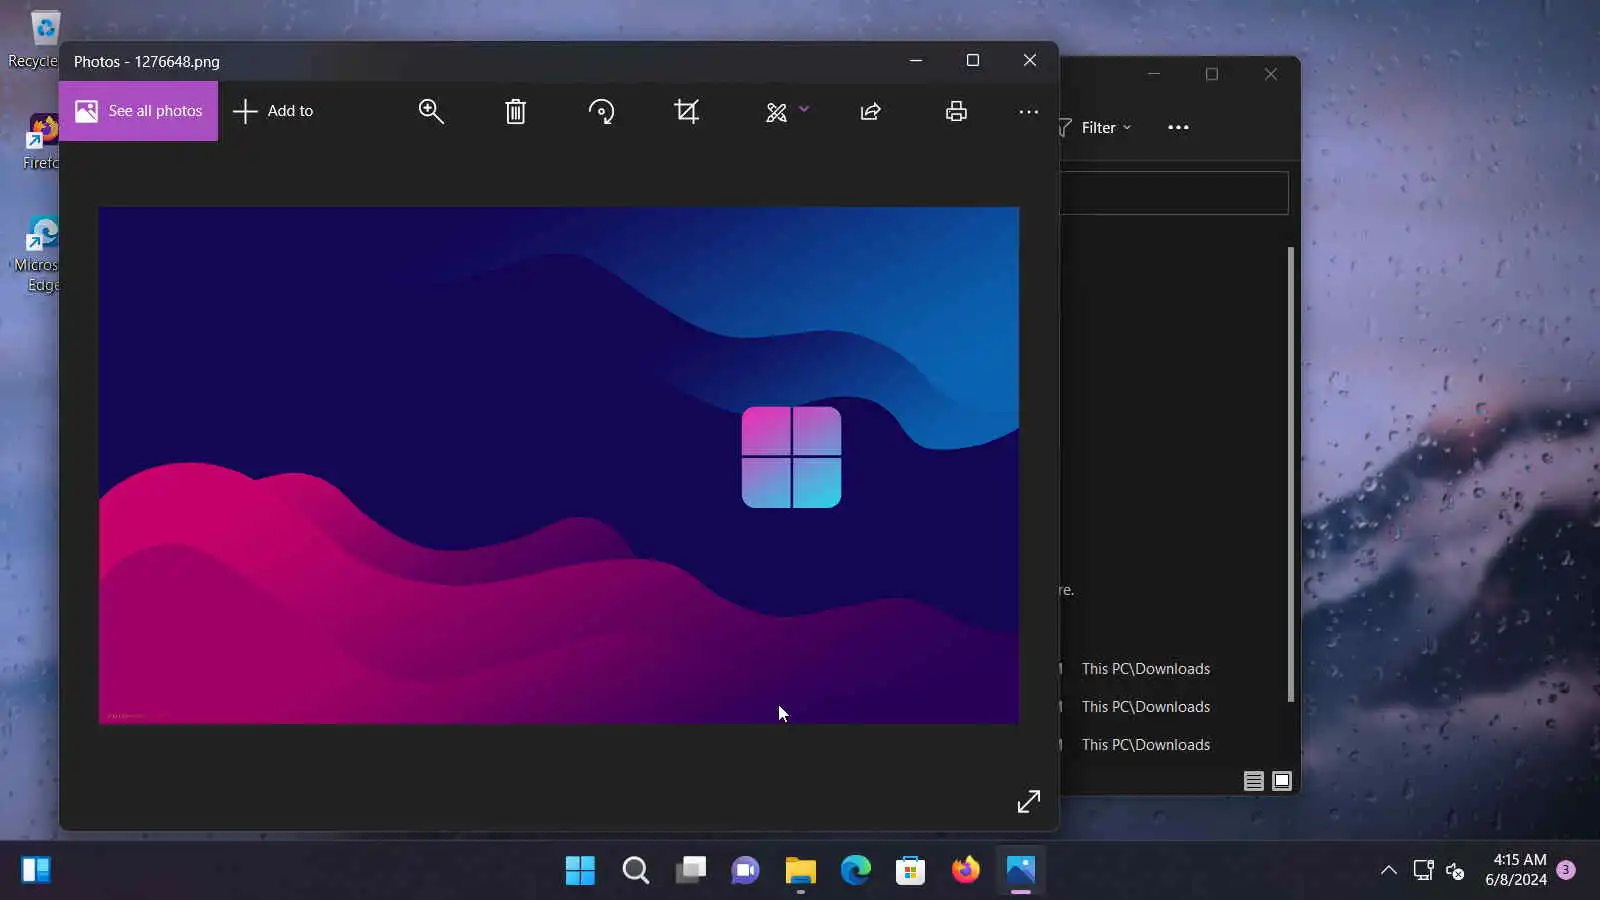Open File Explorer from the taskbar

coord(800,870)
